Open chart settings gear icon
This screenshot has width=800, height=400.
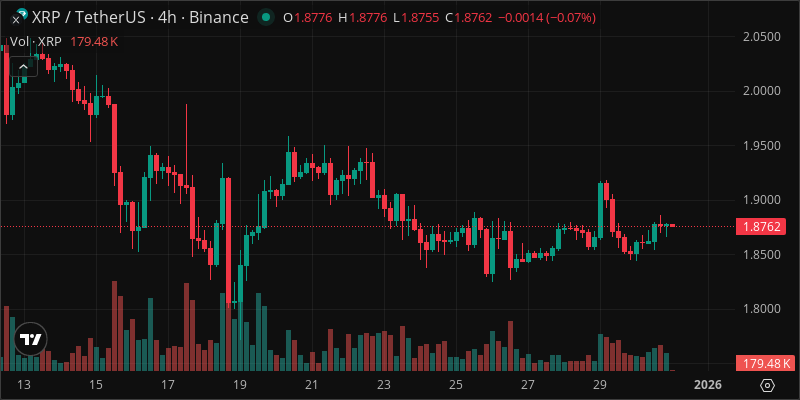click(768, 385)
